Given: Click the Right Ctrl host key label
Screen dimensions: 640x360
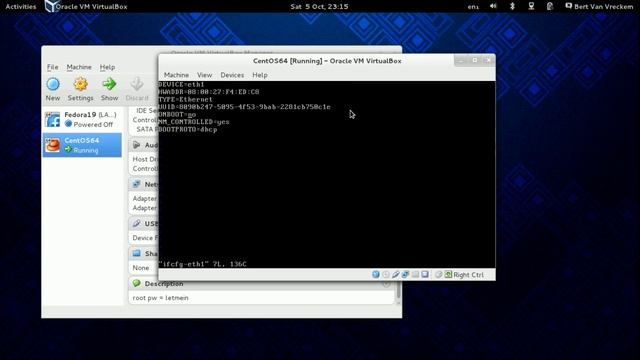Looking at the screenshot, I should point(469,275).
